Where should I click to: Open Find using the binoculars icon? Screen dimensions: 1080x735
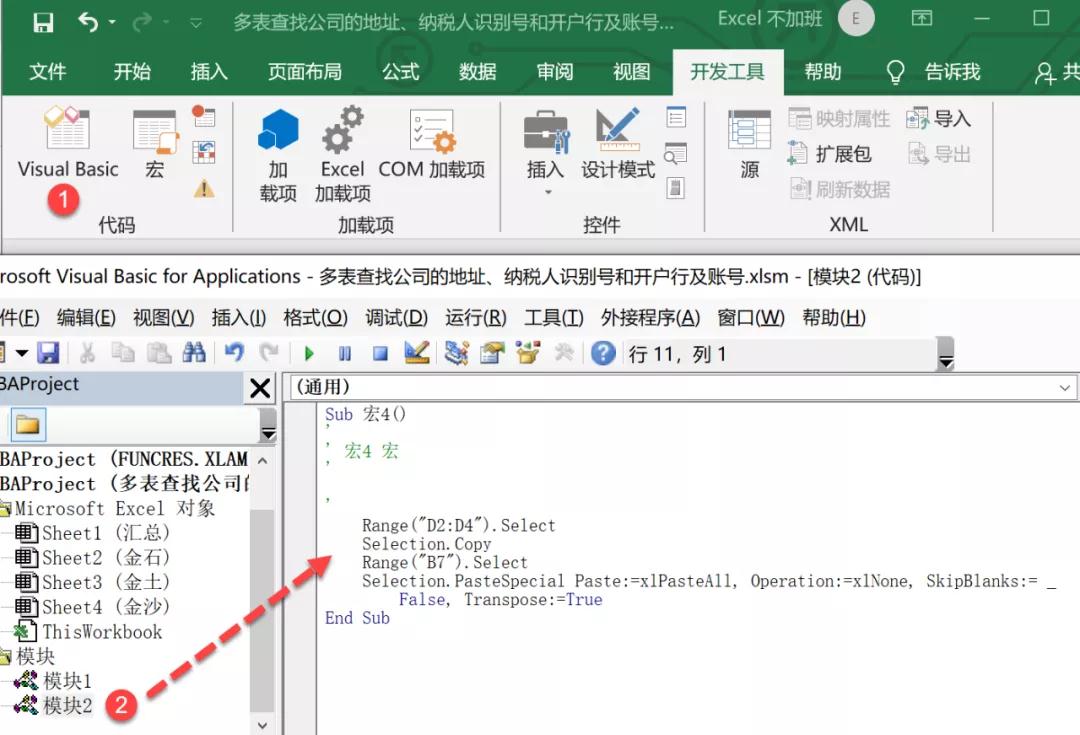point(195,353)
